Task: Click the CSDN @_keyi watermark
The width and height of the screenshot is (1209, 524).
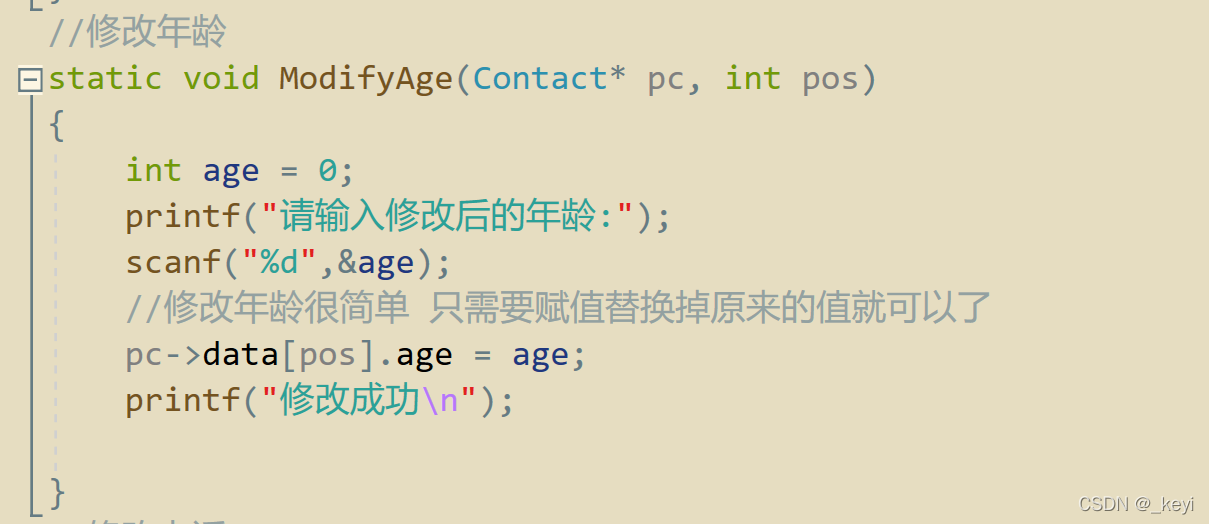Action: tap(1138, 505)
